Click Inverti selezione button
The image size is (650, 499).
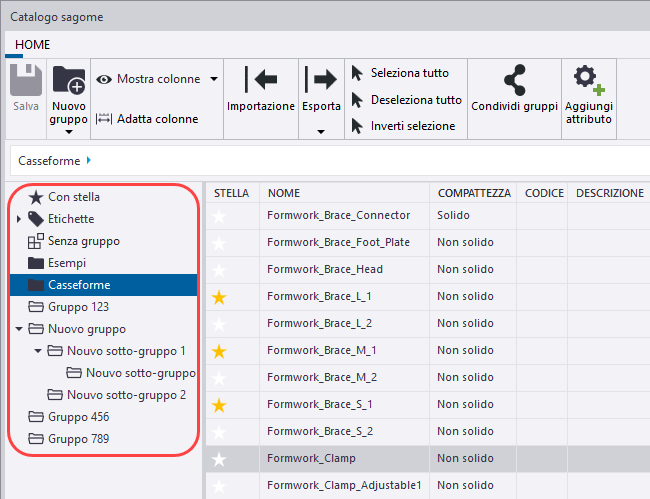412,126
